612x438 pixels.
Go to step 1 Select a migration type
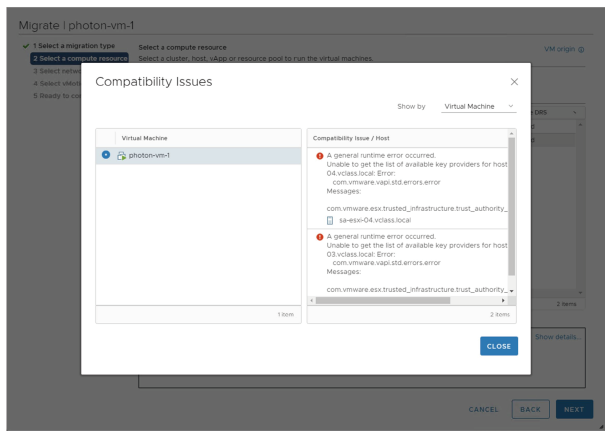coord(74,46)
